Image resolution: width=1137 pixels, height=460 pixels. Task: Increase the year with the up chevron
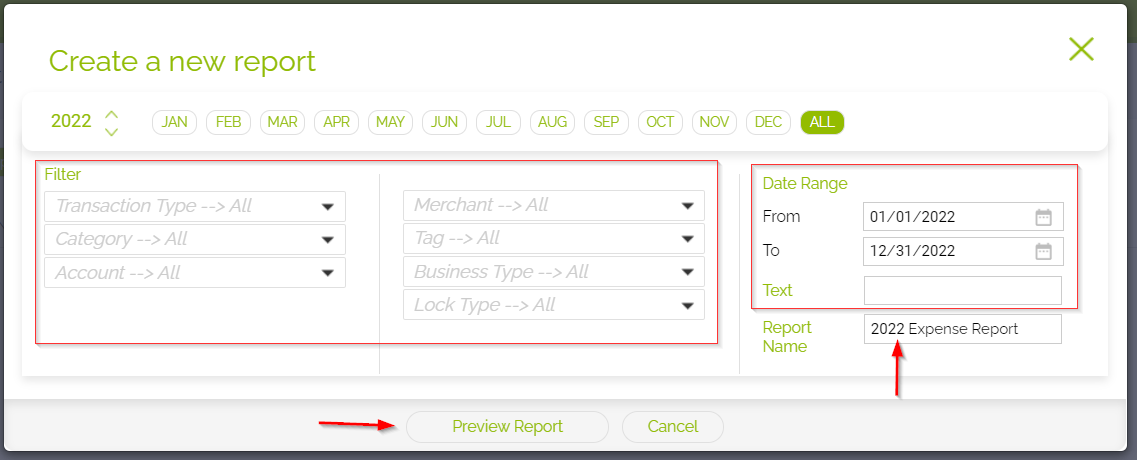click(x=111, y=113)
